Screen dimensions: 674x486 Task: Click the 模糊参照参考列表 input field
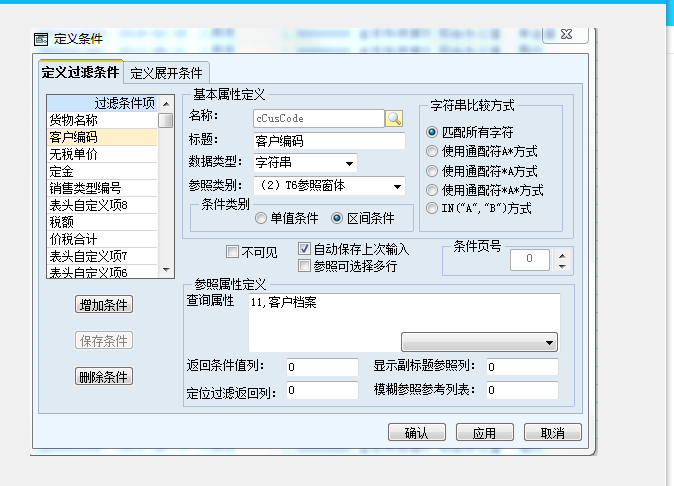click(522, 390)
